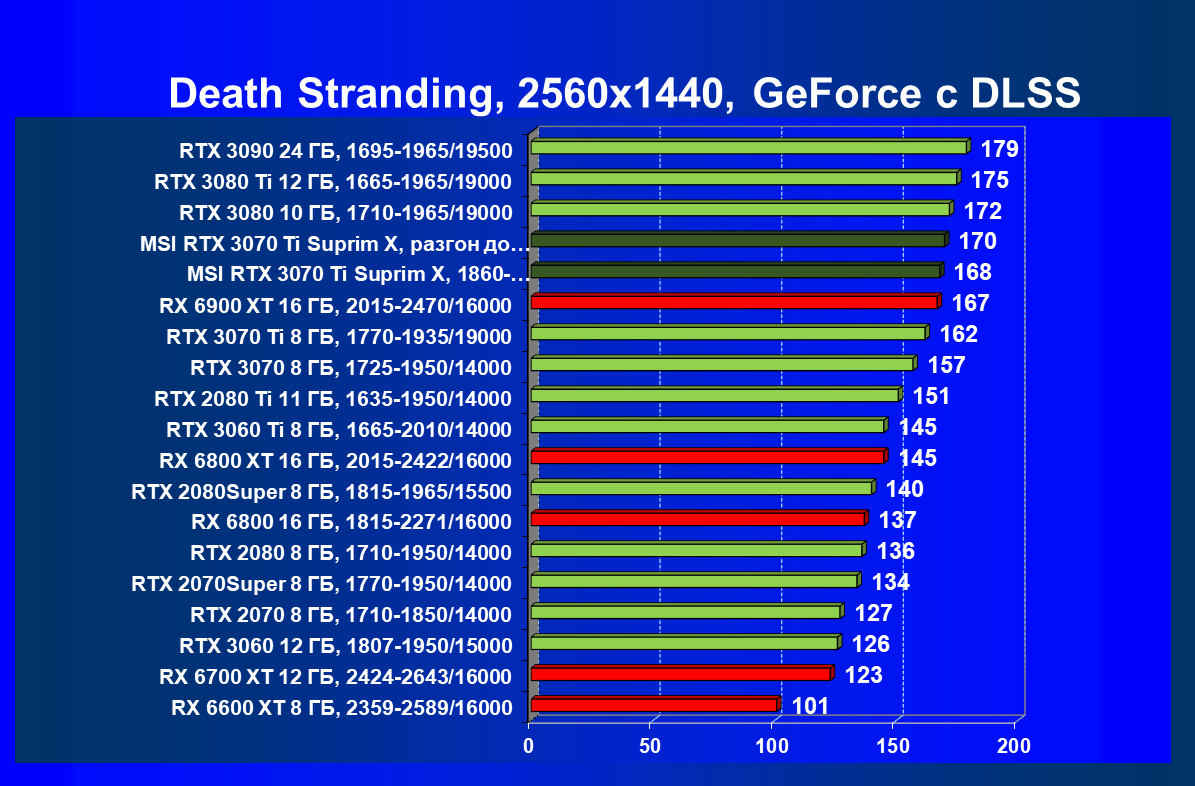
Task: Click the value 126 data label
Action: pos(870,645)
